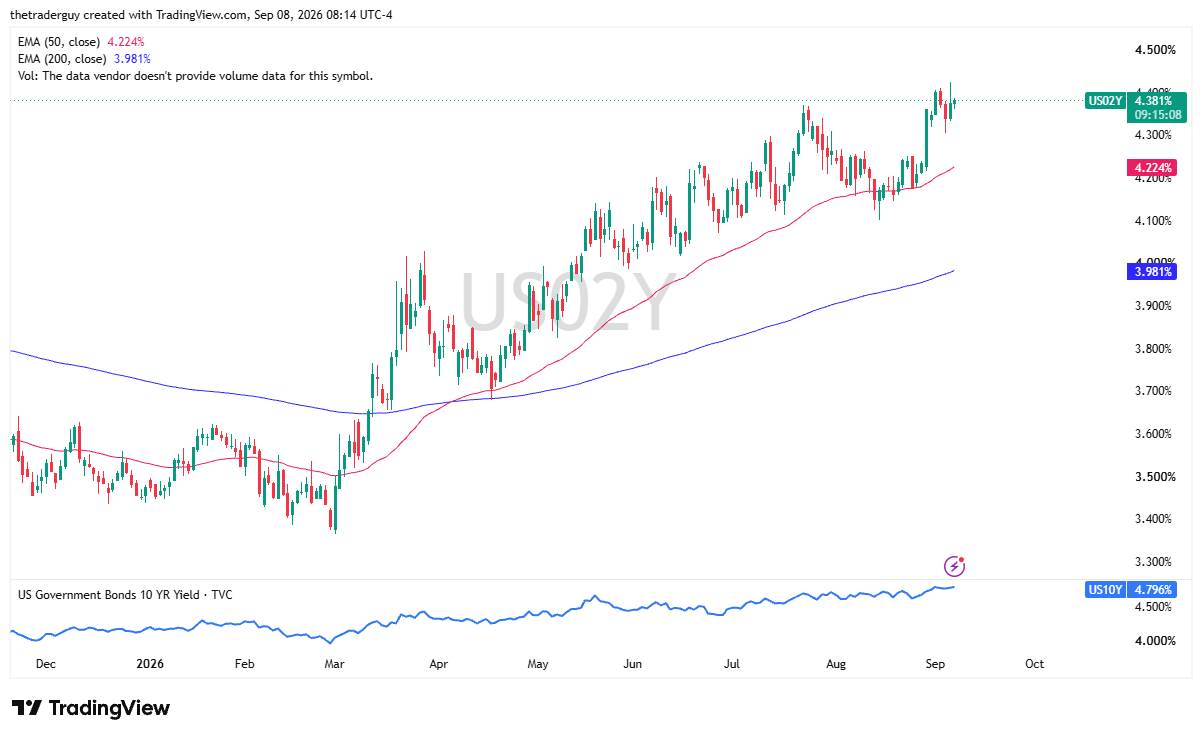Click the TradingView logo at bottom left
The image size is (1202, 738).
point(91,708)
